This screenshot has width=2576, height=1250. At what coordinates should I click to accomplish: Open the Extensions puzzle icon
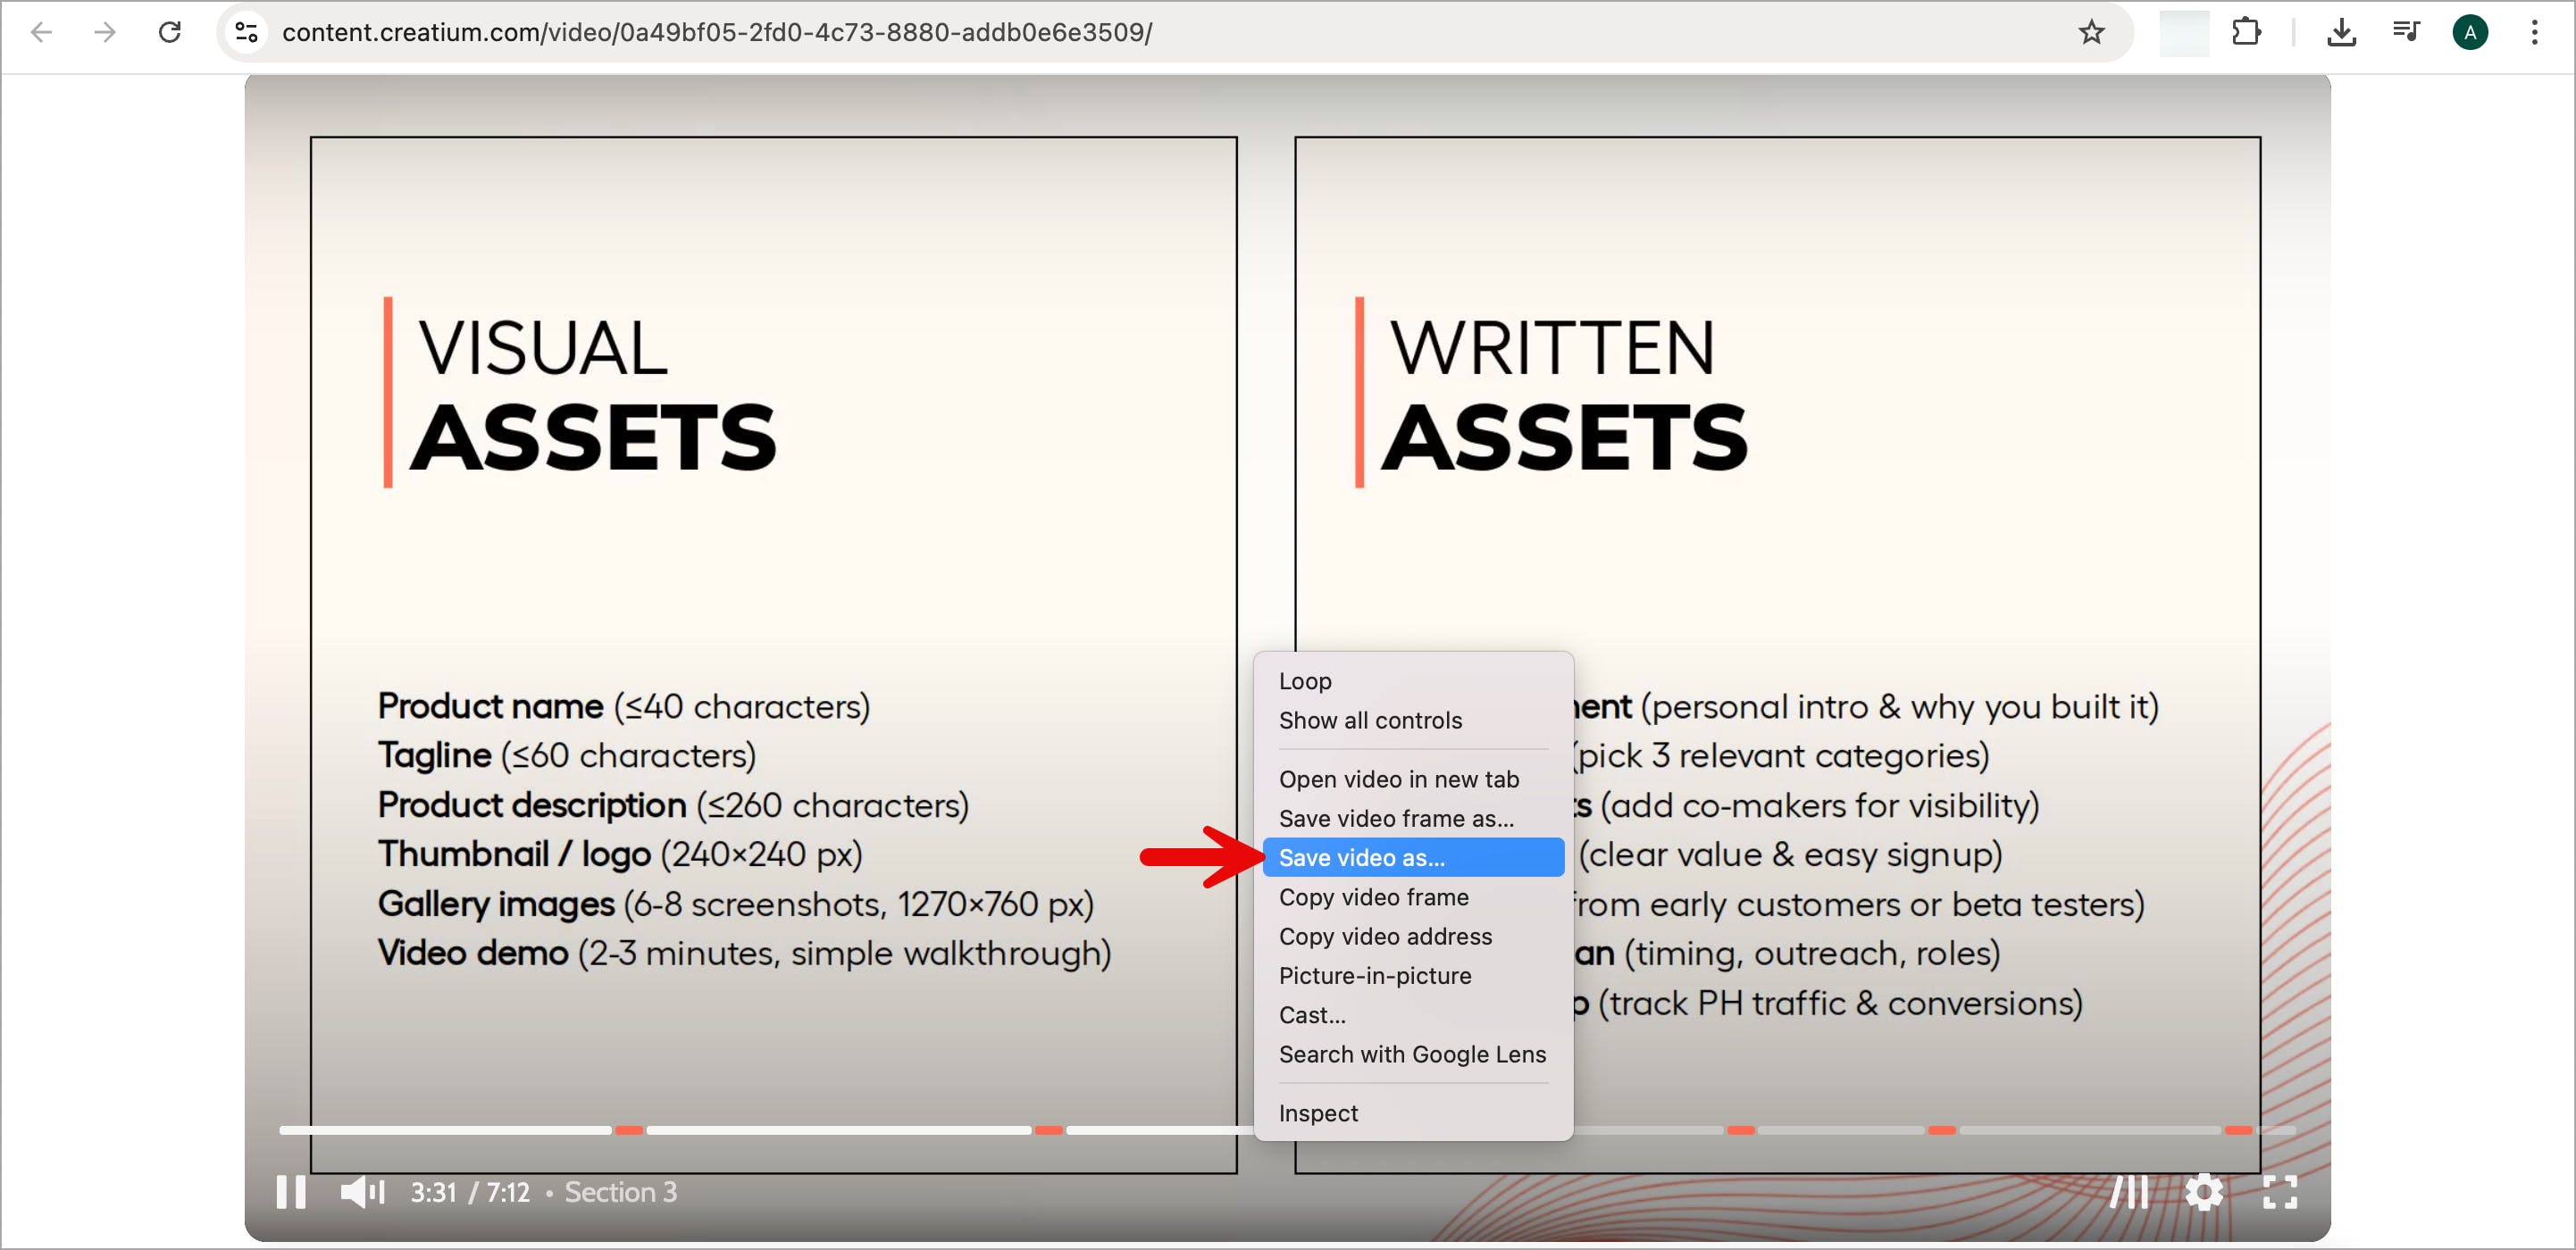[x=2246, y=33]
